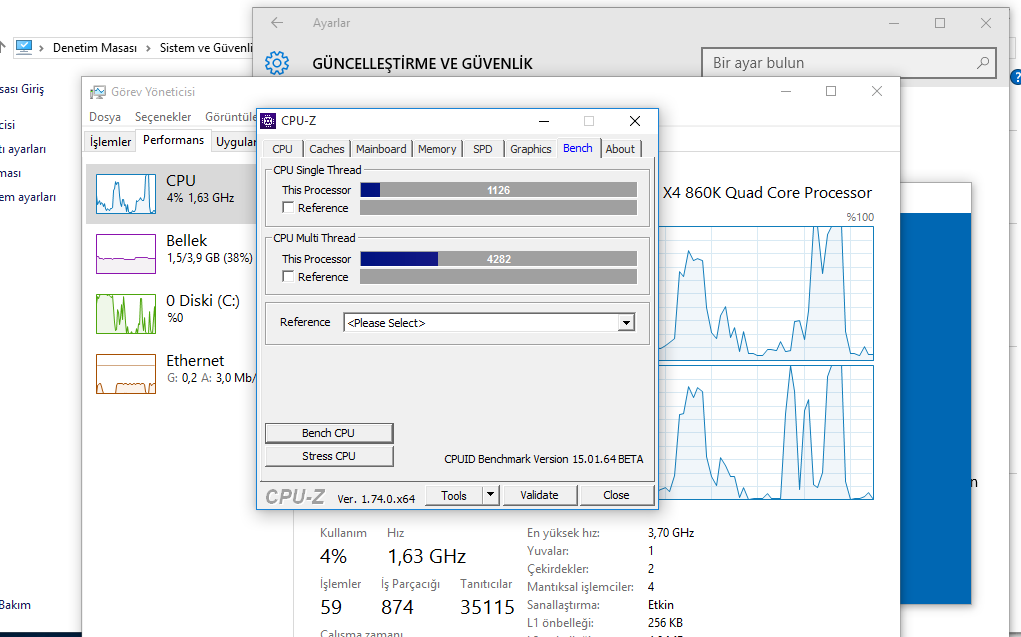Select the Bellek memory graph thumbnail

point(126,253)
